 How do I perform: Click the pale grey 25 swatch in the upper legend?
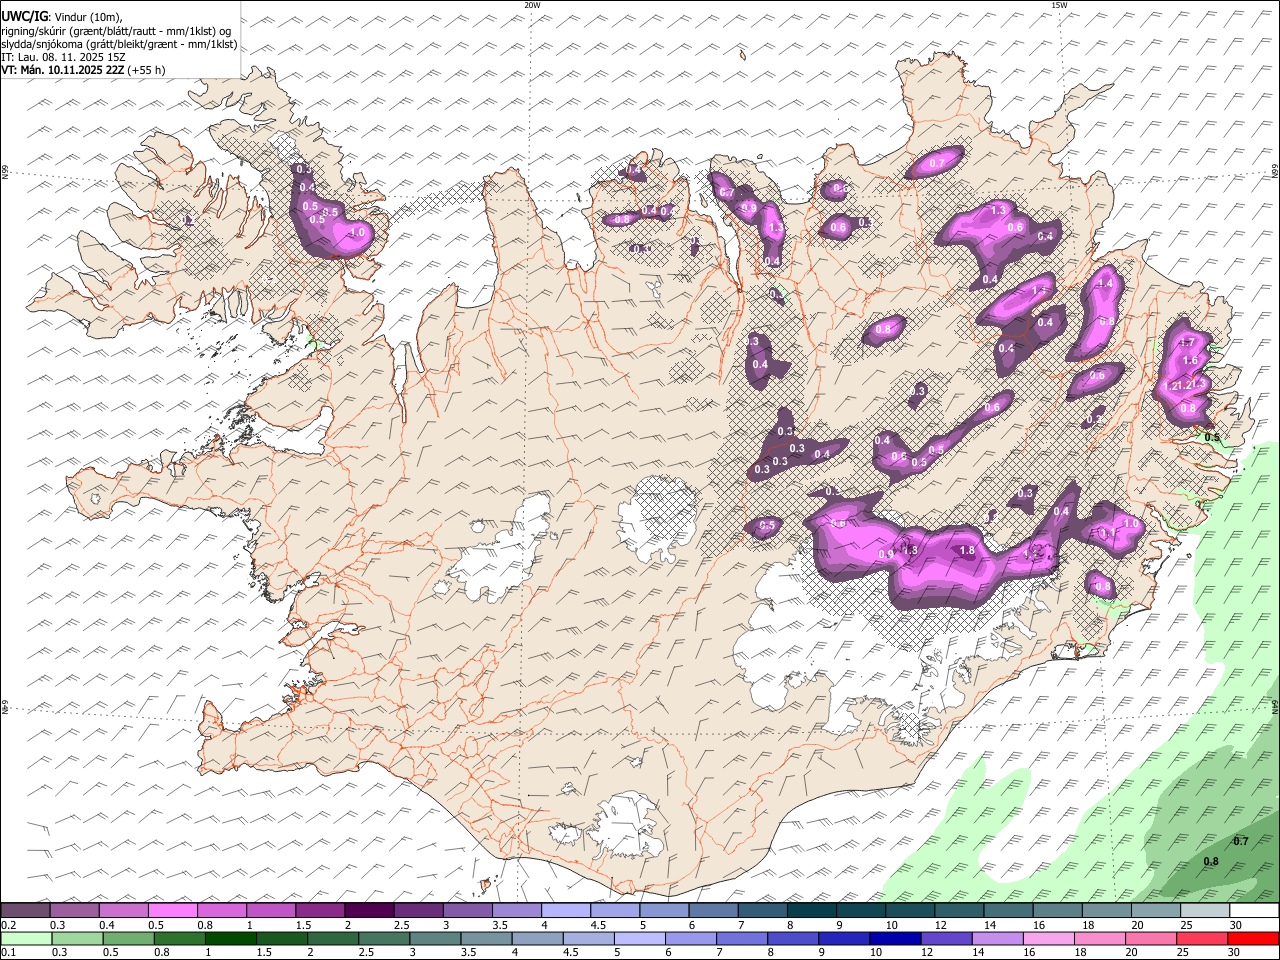coord(1205,911)
